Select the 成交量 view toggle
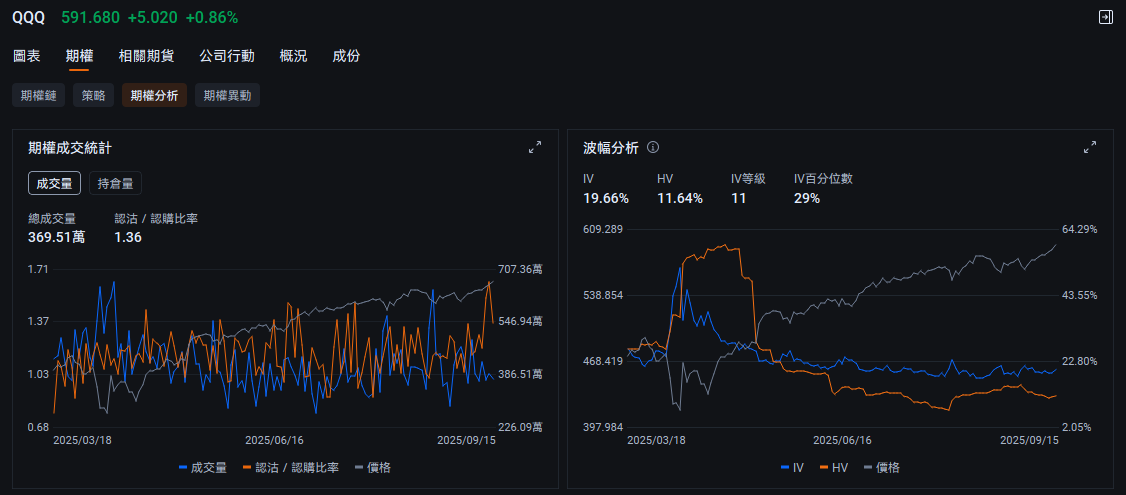Image resolution: width=1126 pixels, height=495 pixels. coord(55,183)
